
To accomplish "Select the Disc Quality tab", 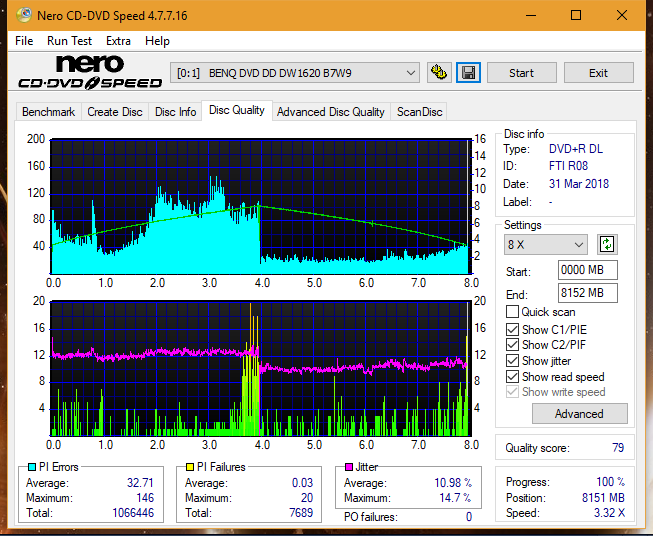I will 237,110.
